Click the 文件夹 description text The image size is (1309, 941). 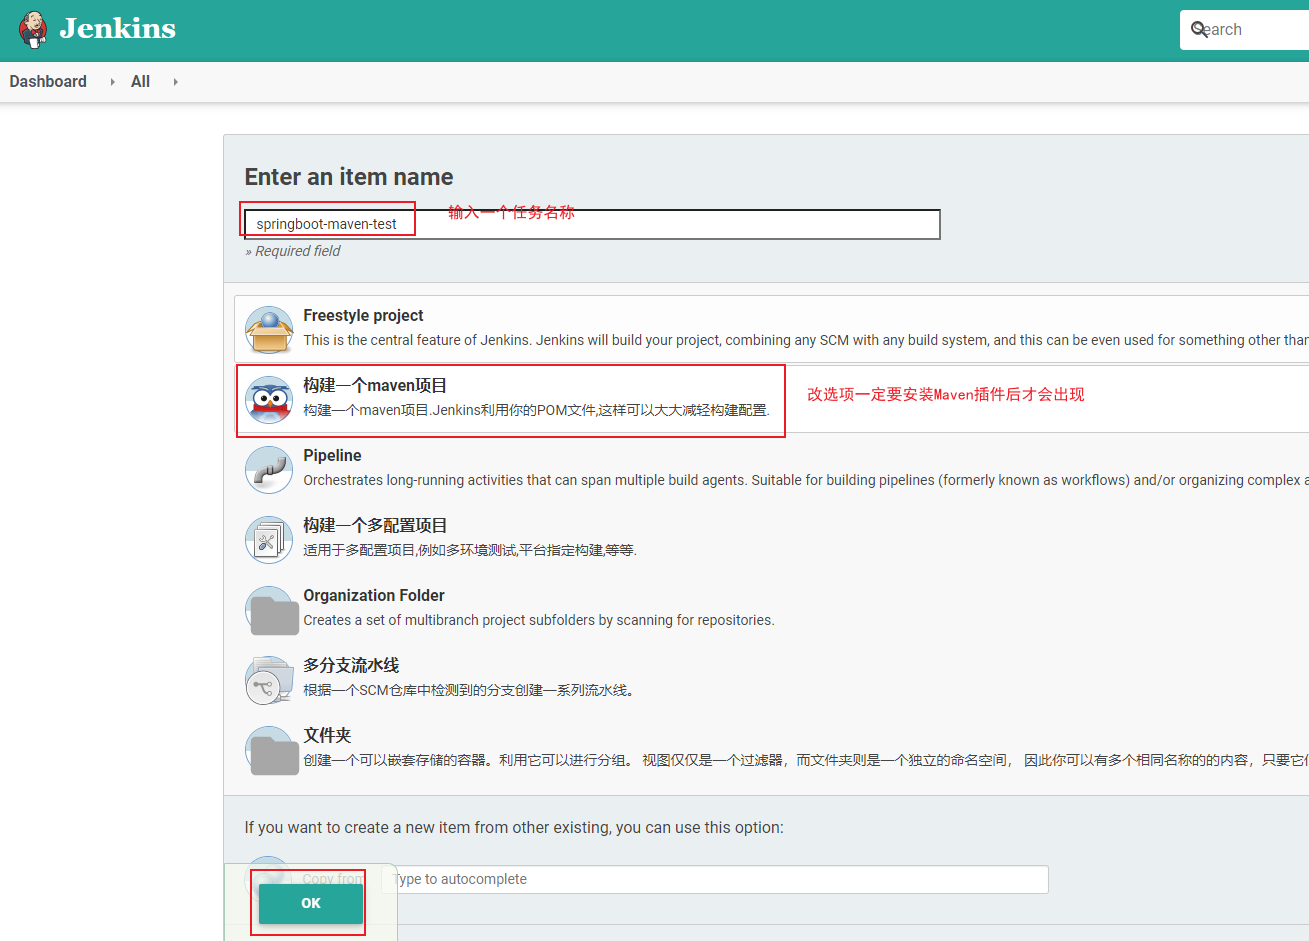coord(806,760)
